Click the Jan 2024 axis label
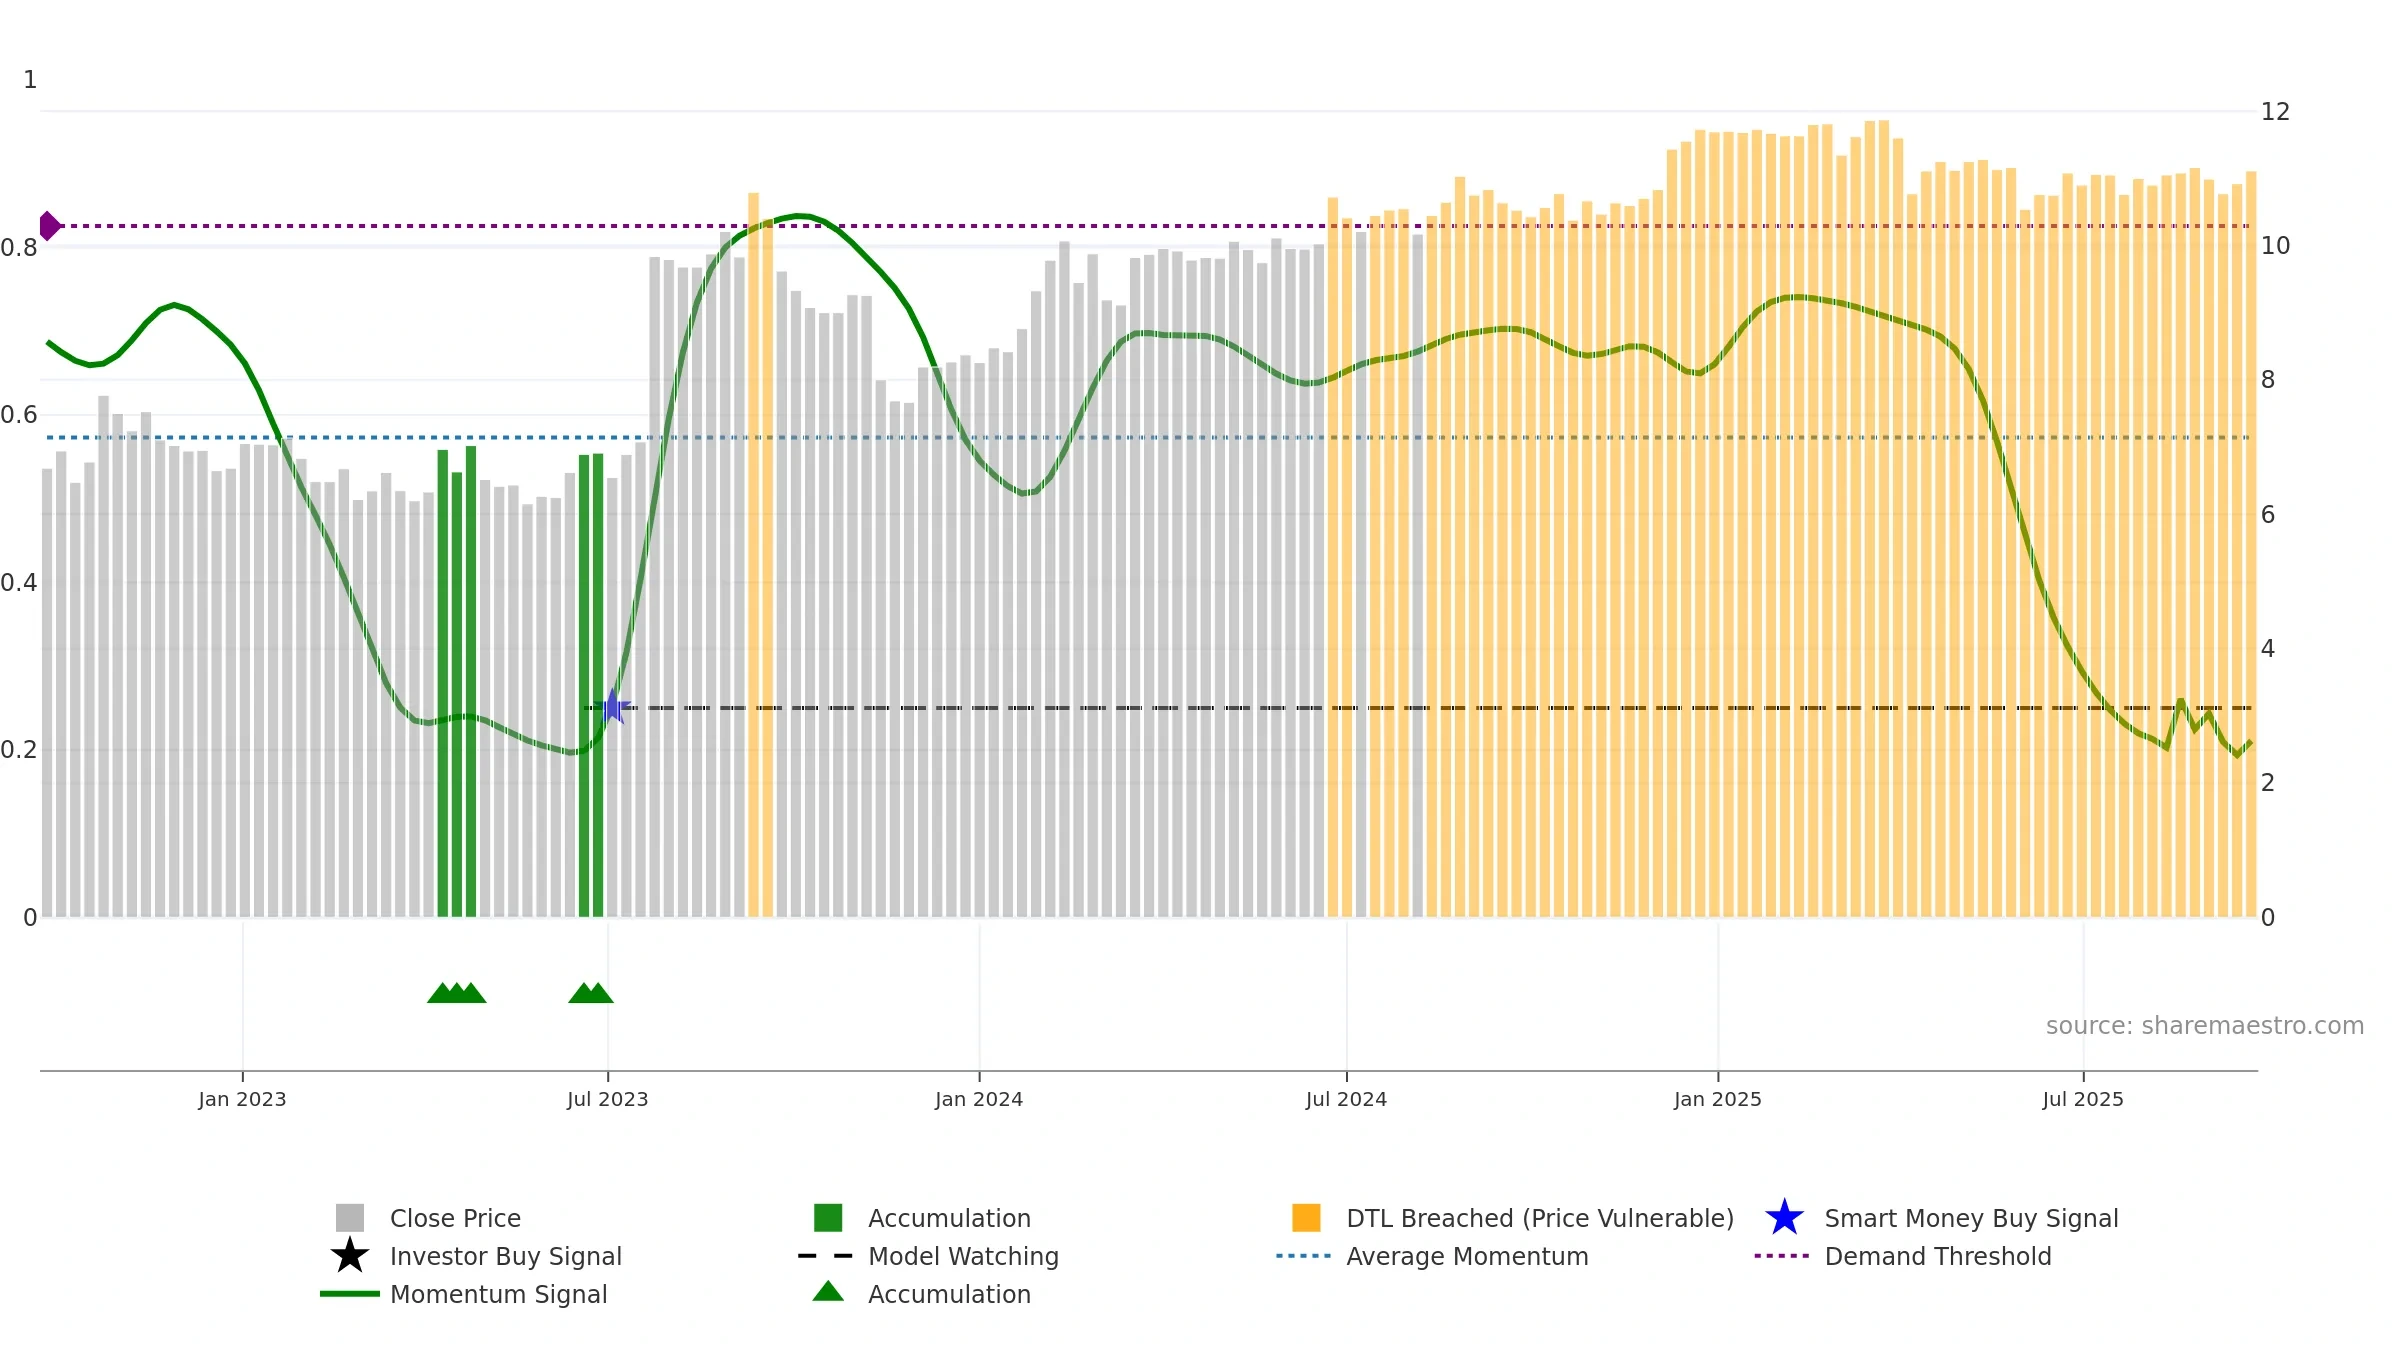Viewport: 2400px width, 1350px height. click(979, 1099)
